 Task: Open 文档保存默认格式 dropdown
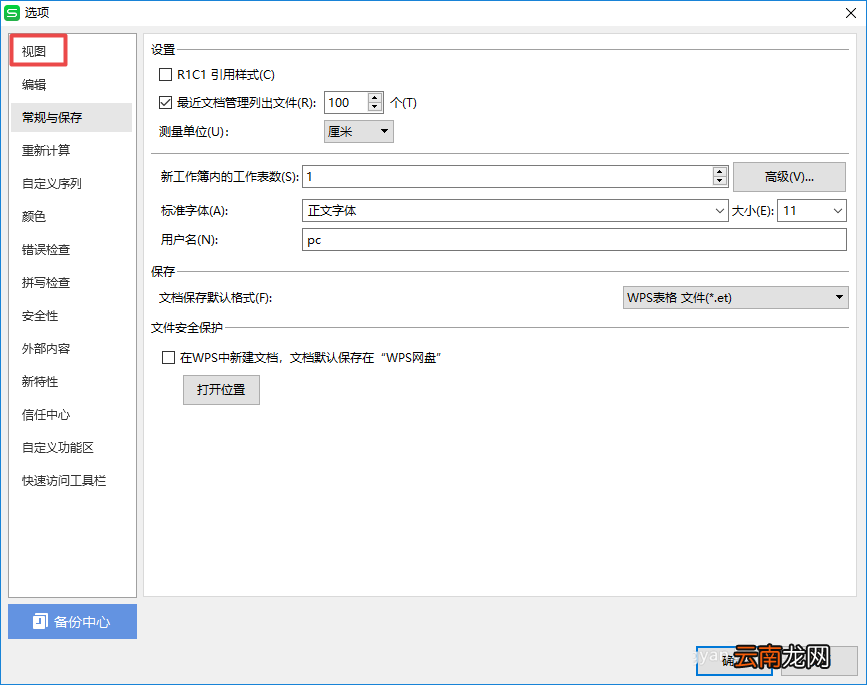[x=735, y=297]
